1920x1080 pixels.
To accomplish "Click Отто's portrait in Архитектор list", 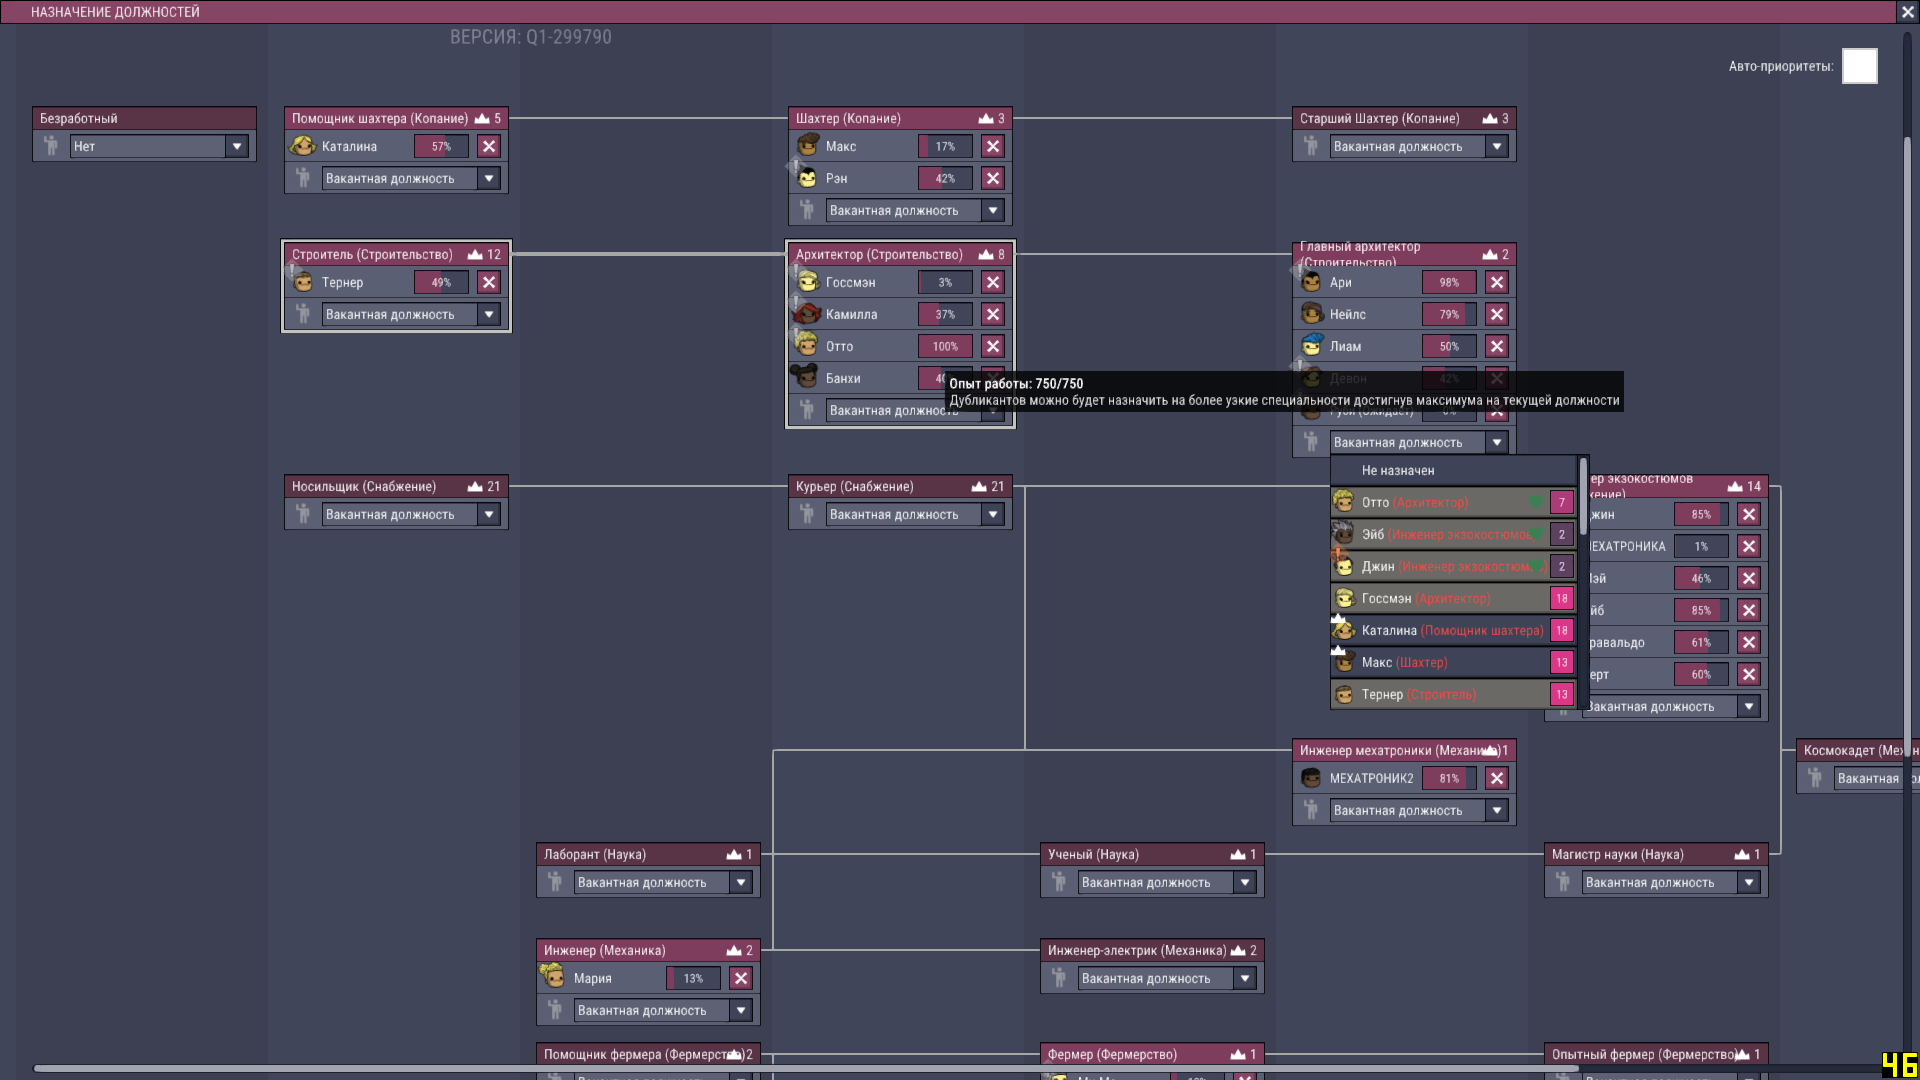I will pos(807,346).
